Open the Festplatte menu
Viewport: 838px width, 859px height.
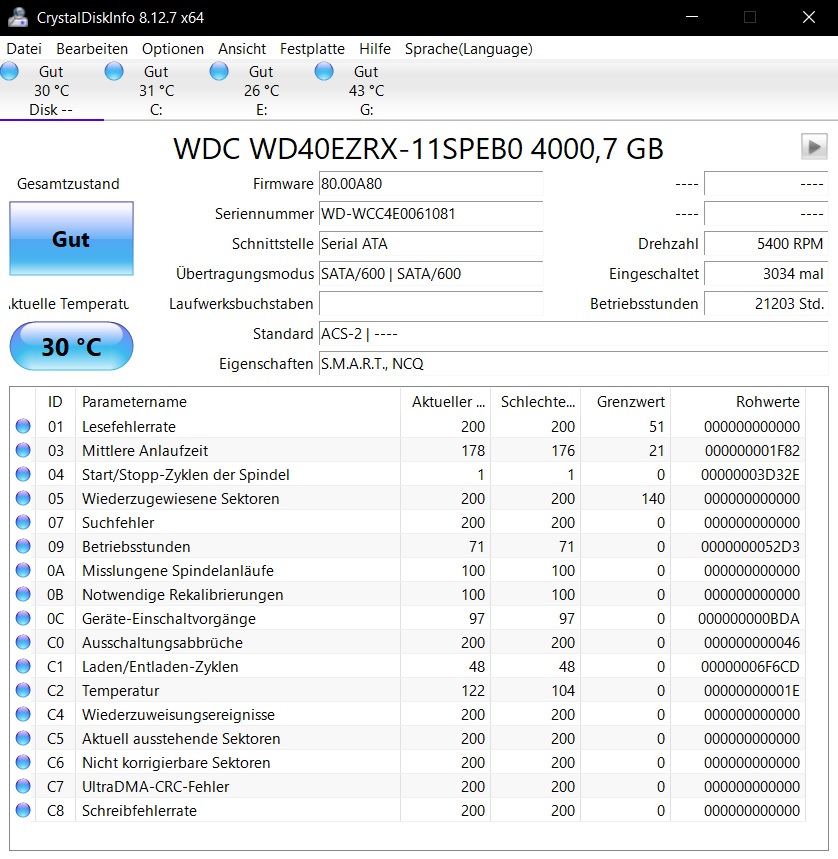pos(312,49)
